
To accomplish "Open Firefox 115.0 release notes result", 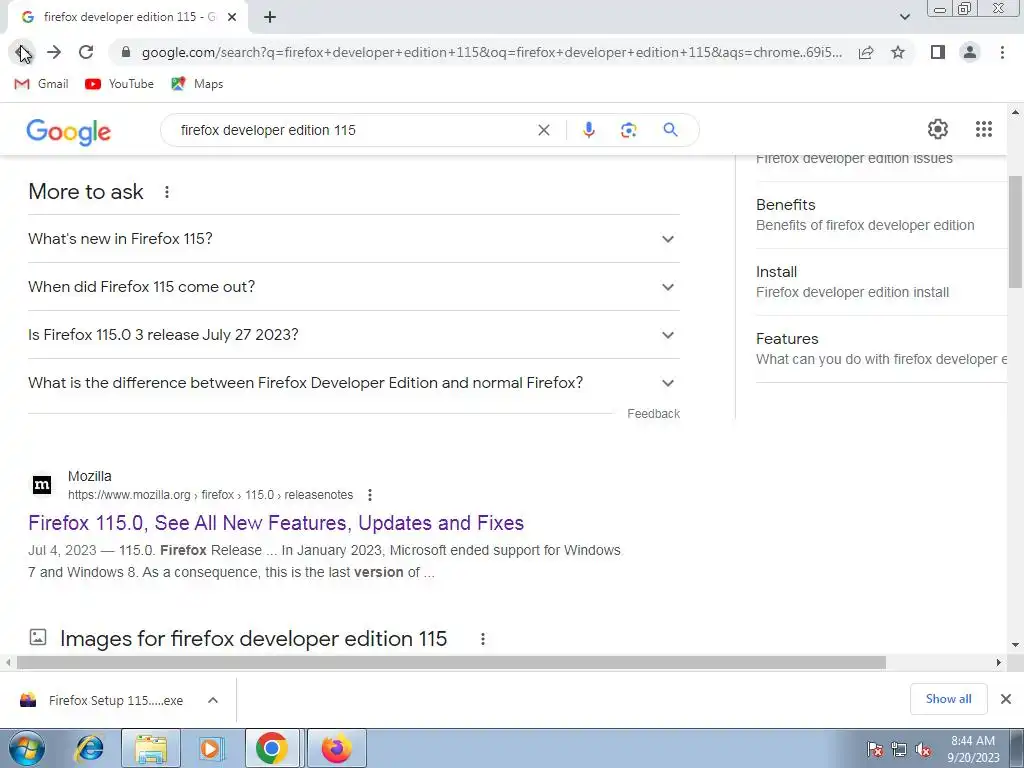I will tap(276, 523).
